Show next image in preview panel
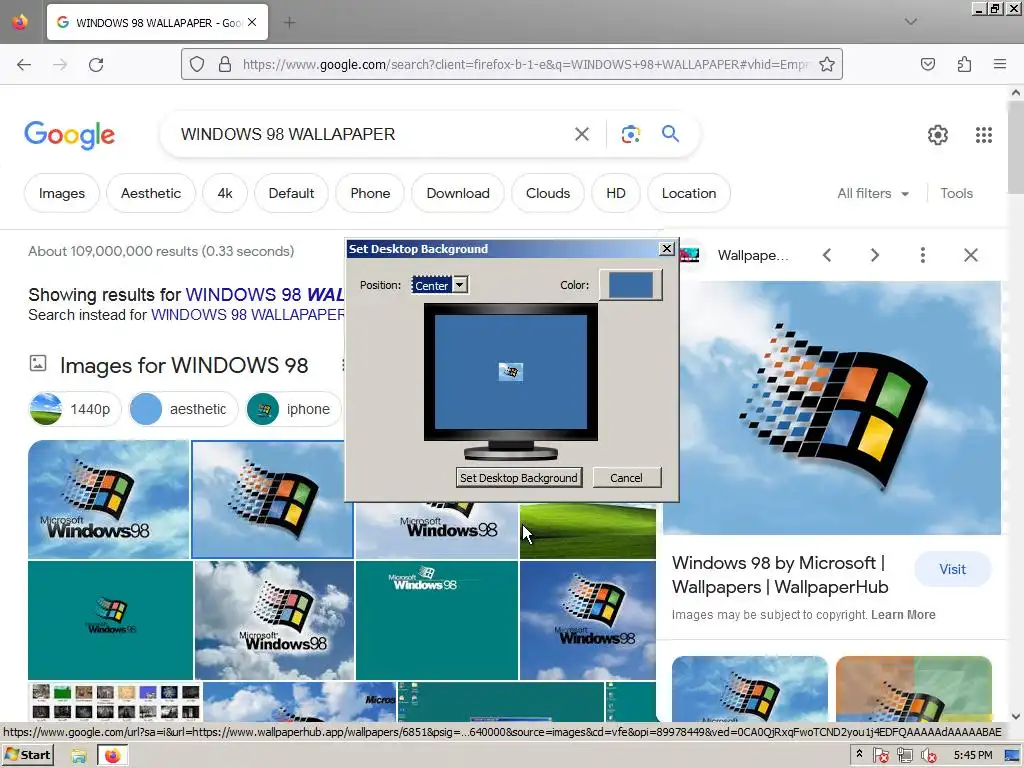Viewport: 1024px width, 768px height. click(874, 255)
